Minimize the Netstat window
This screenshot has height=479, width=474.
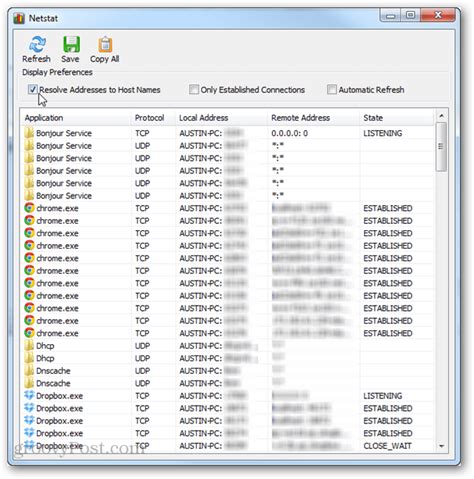click(390, 15)
